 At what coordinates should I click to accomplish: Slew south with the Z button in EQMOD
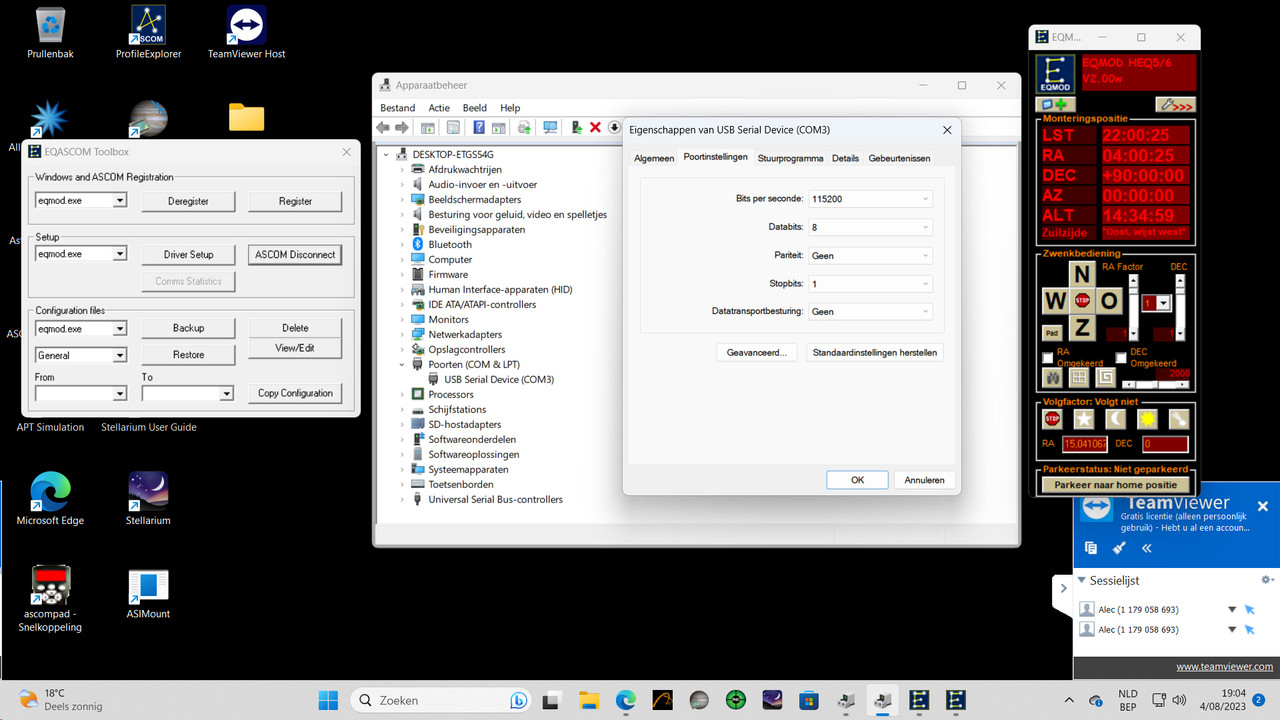pos(1082,327)
